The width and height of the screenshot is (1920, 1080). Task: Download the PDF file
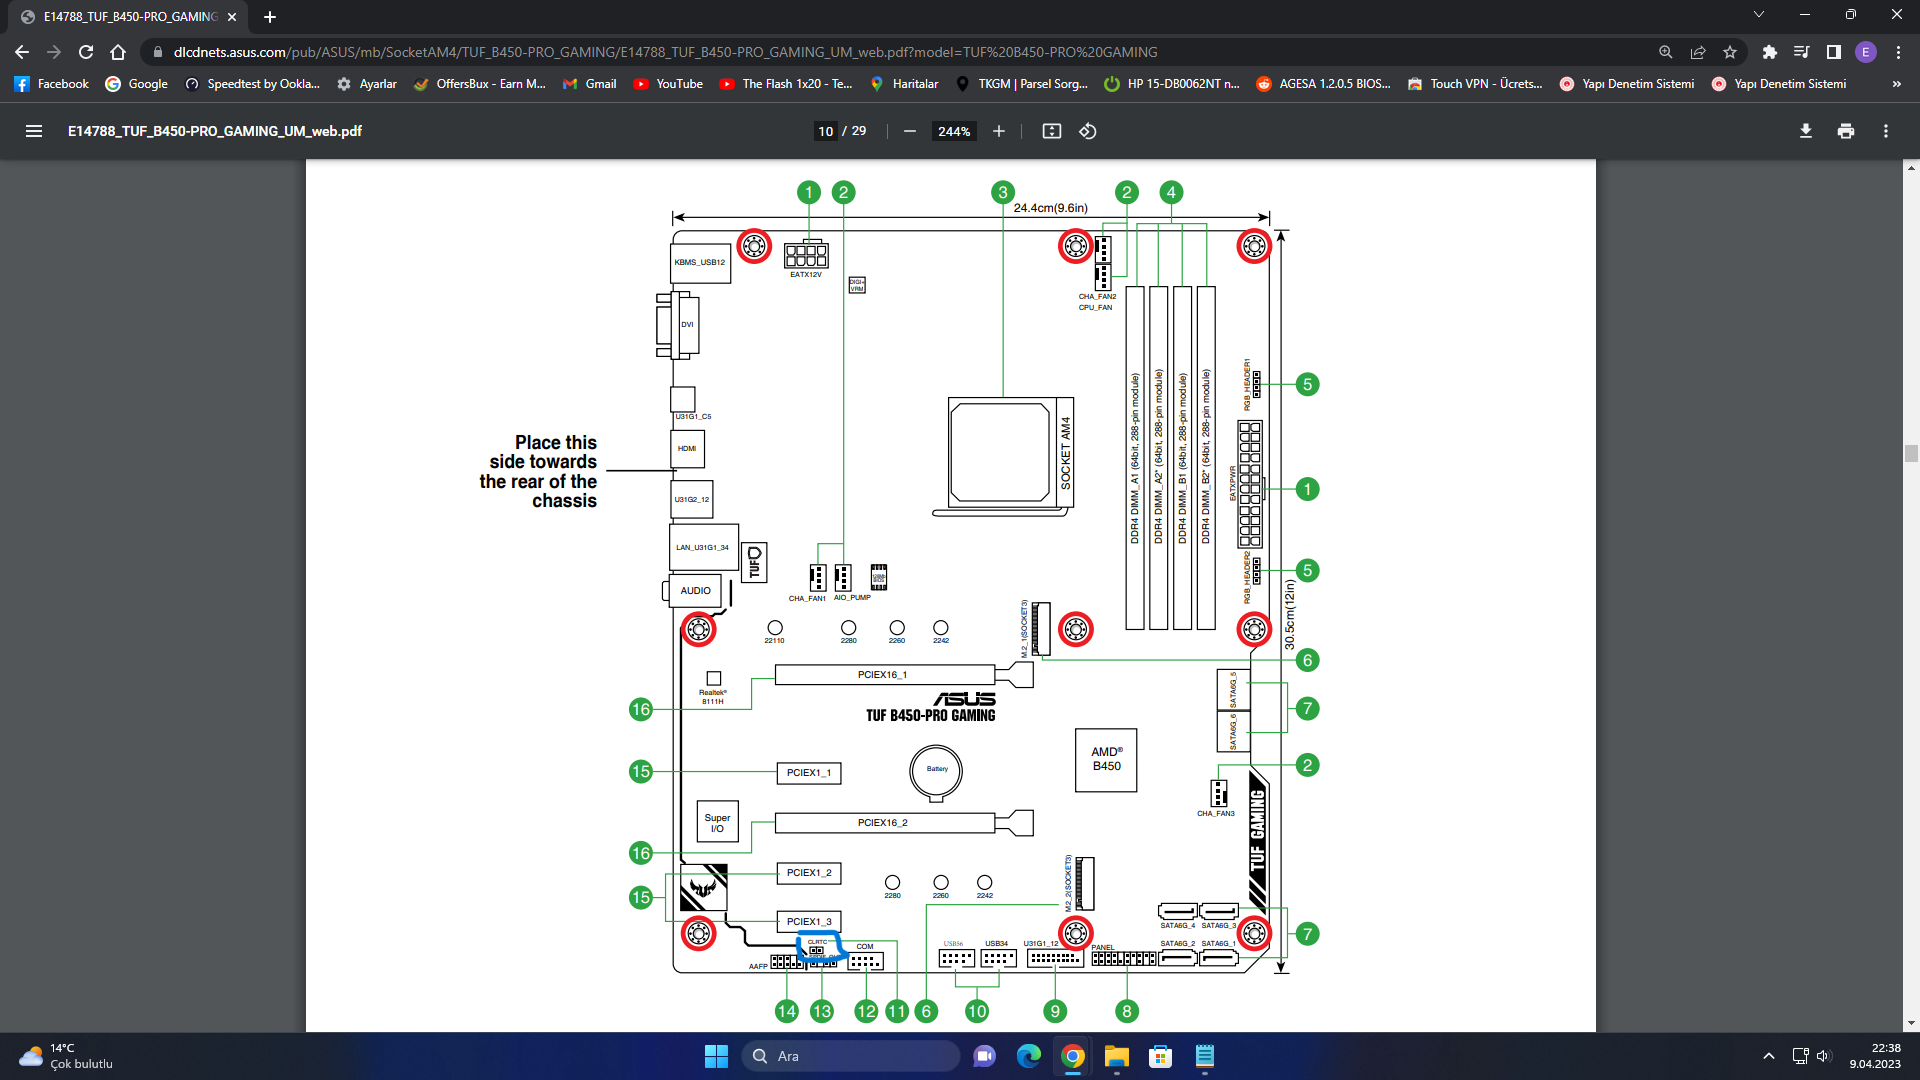[x=1806, y=131]
